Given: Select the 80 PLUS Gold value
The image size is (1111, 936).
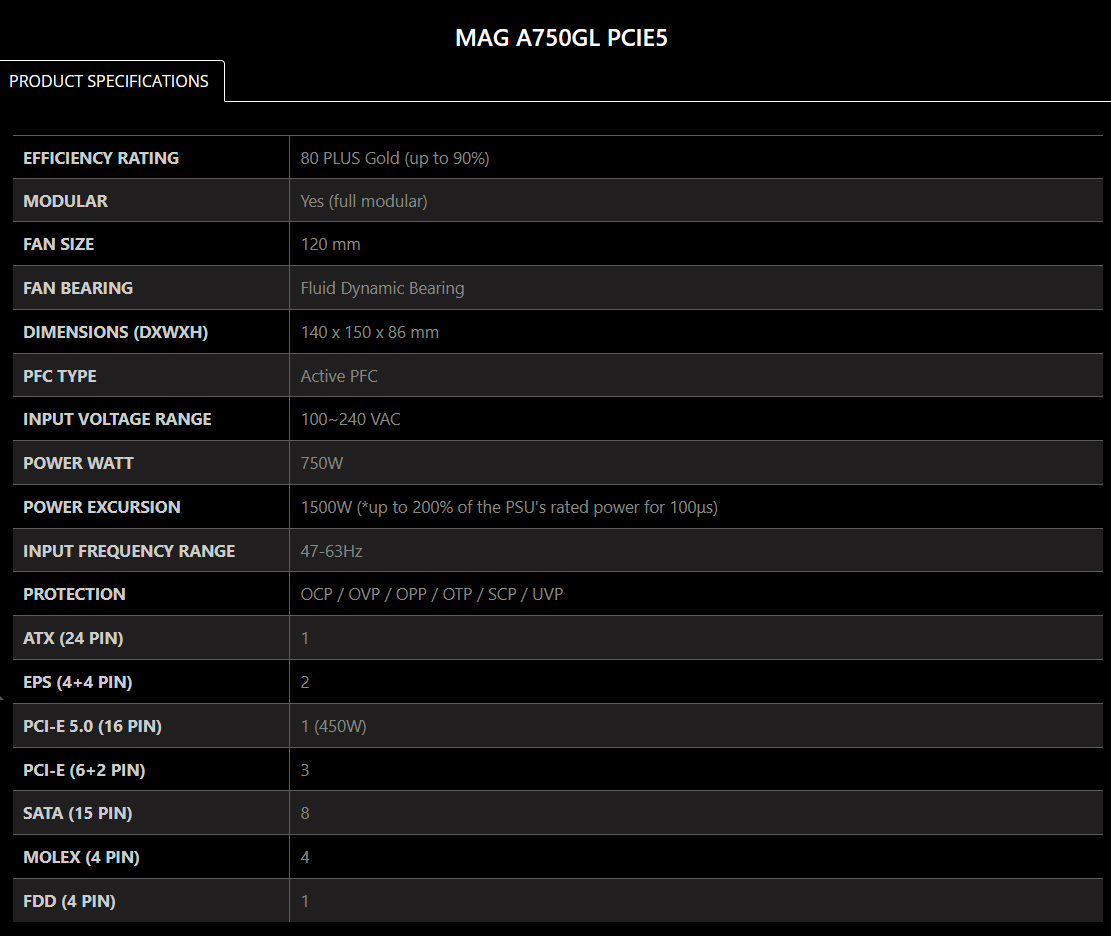Looking at the screenshot, I should pyautogui.click(x=395, y=158).
